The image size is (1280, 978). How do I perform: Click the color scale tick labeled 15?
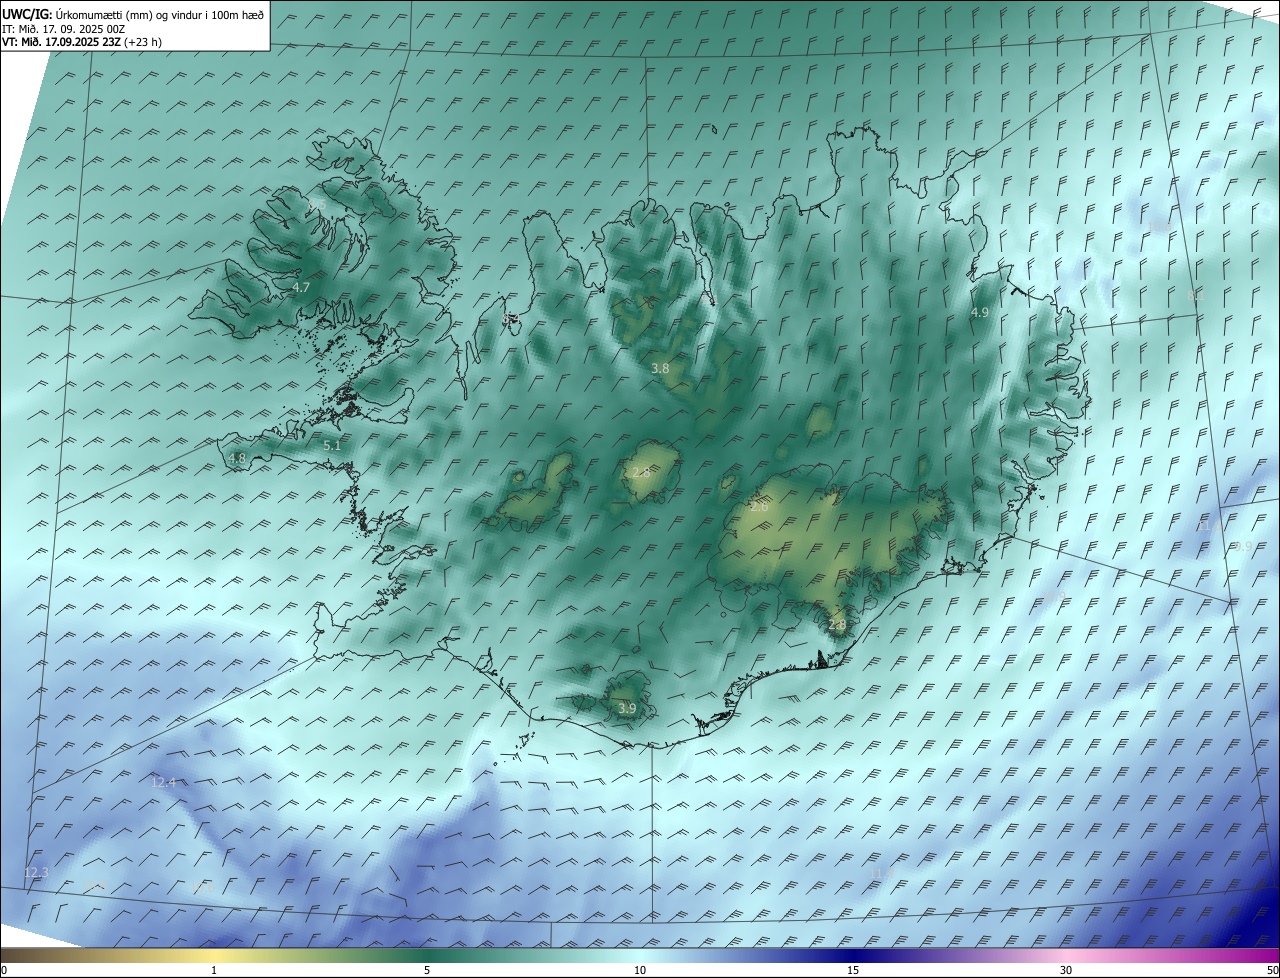(x=853, y=970)
